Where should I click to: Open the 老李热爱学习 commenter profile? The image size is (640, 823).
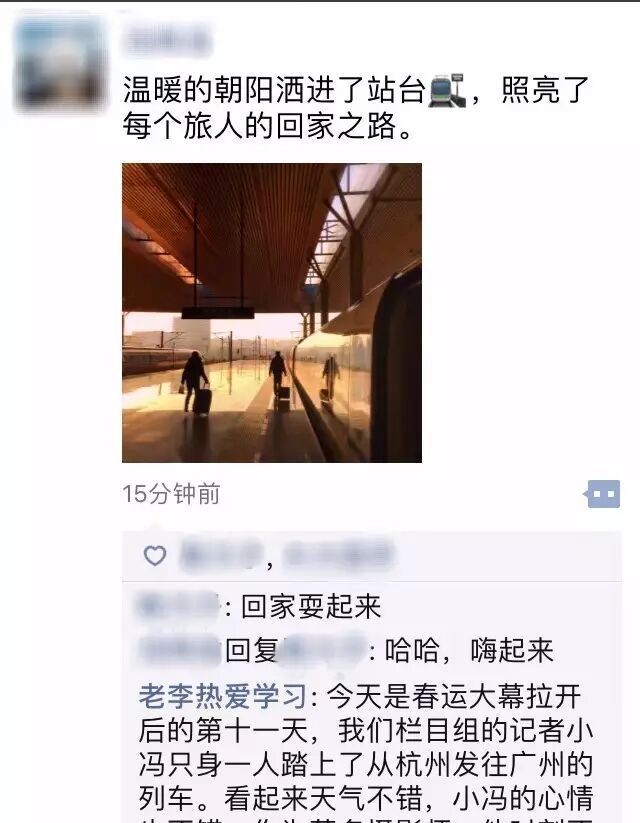pos(223,697)
